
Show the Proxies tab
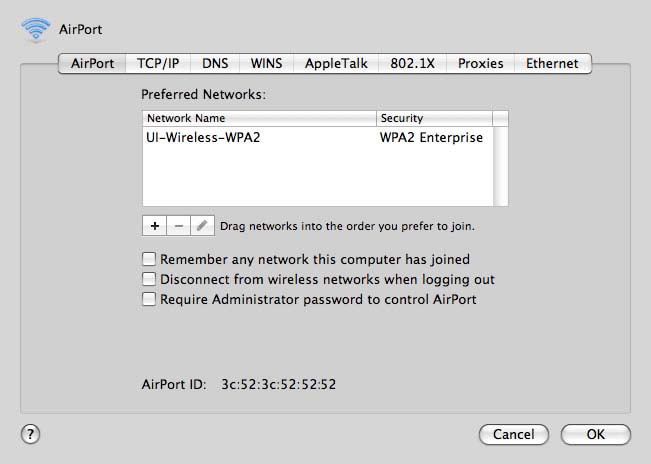point(480,63)
